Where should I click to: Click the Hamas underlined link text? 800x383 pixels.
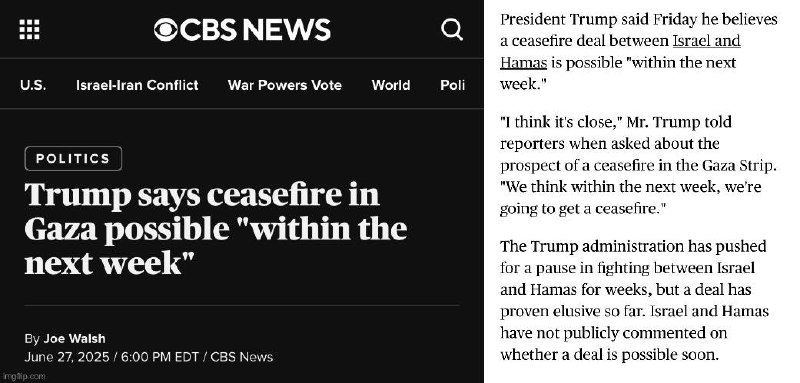(523, 63)
